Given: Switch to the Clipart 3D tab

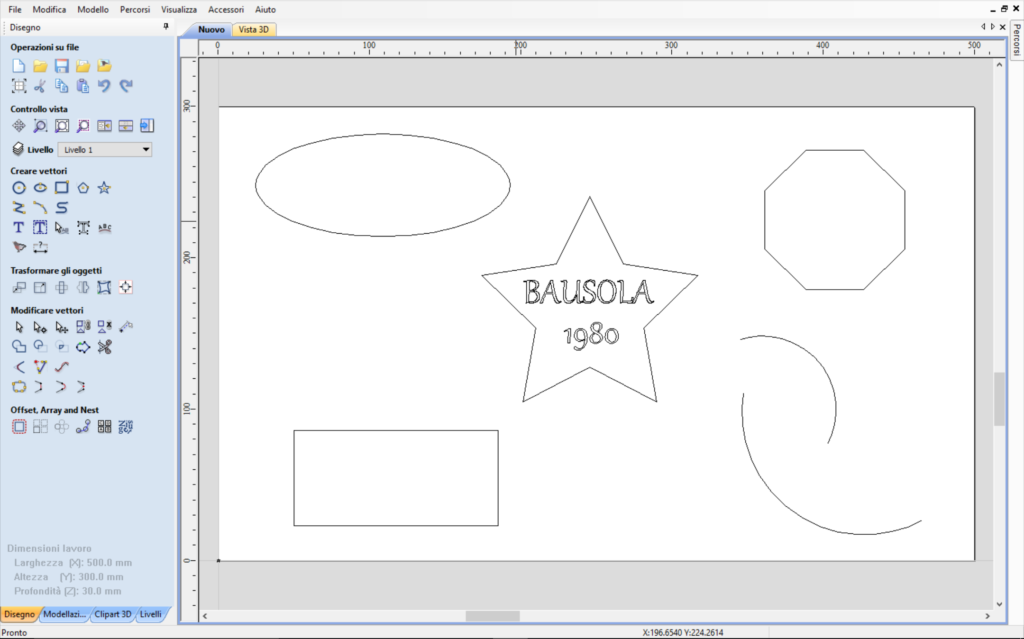Looking at the screenshot, I should (112, 614).
